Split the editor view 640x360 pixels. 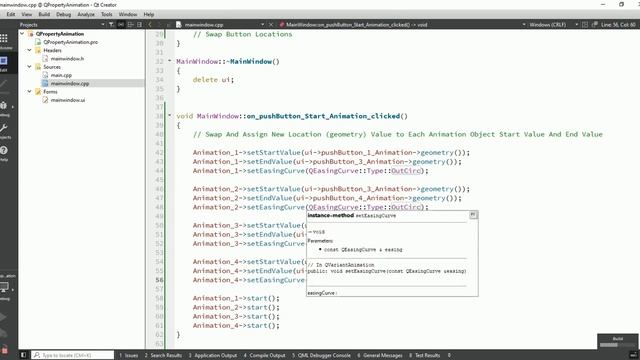click(x=585, y=24)
